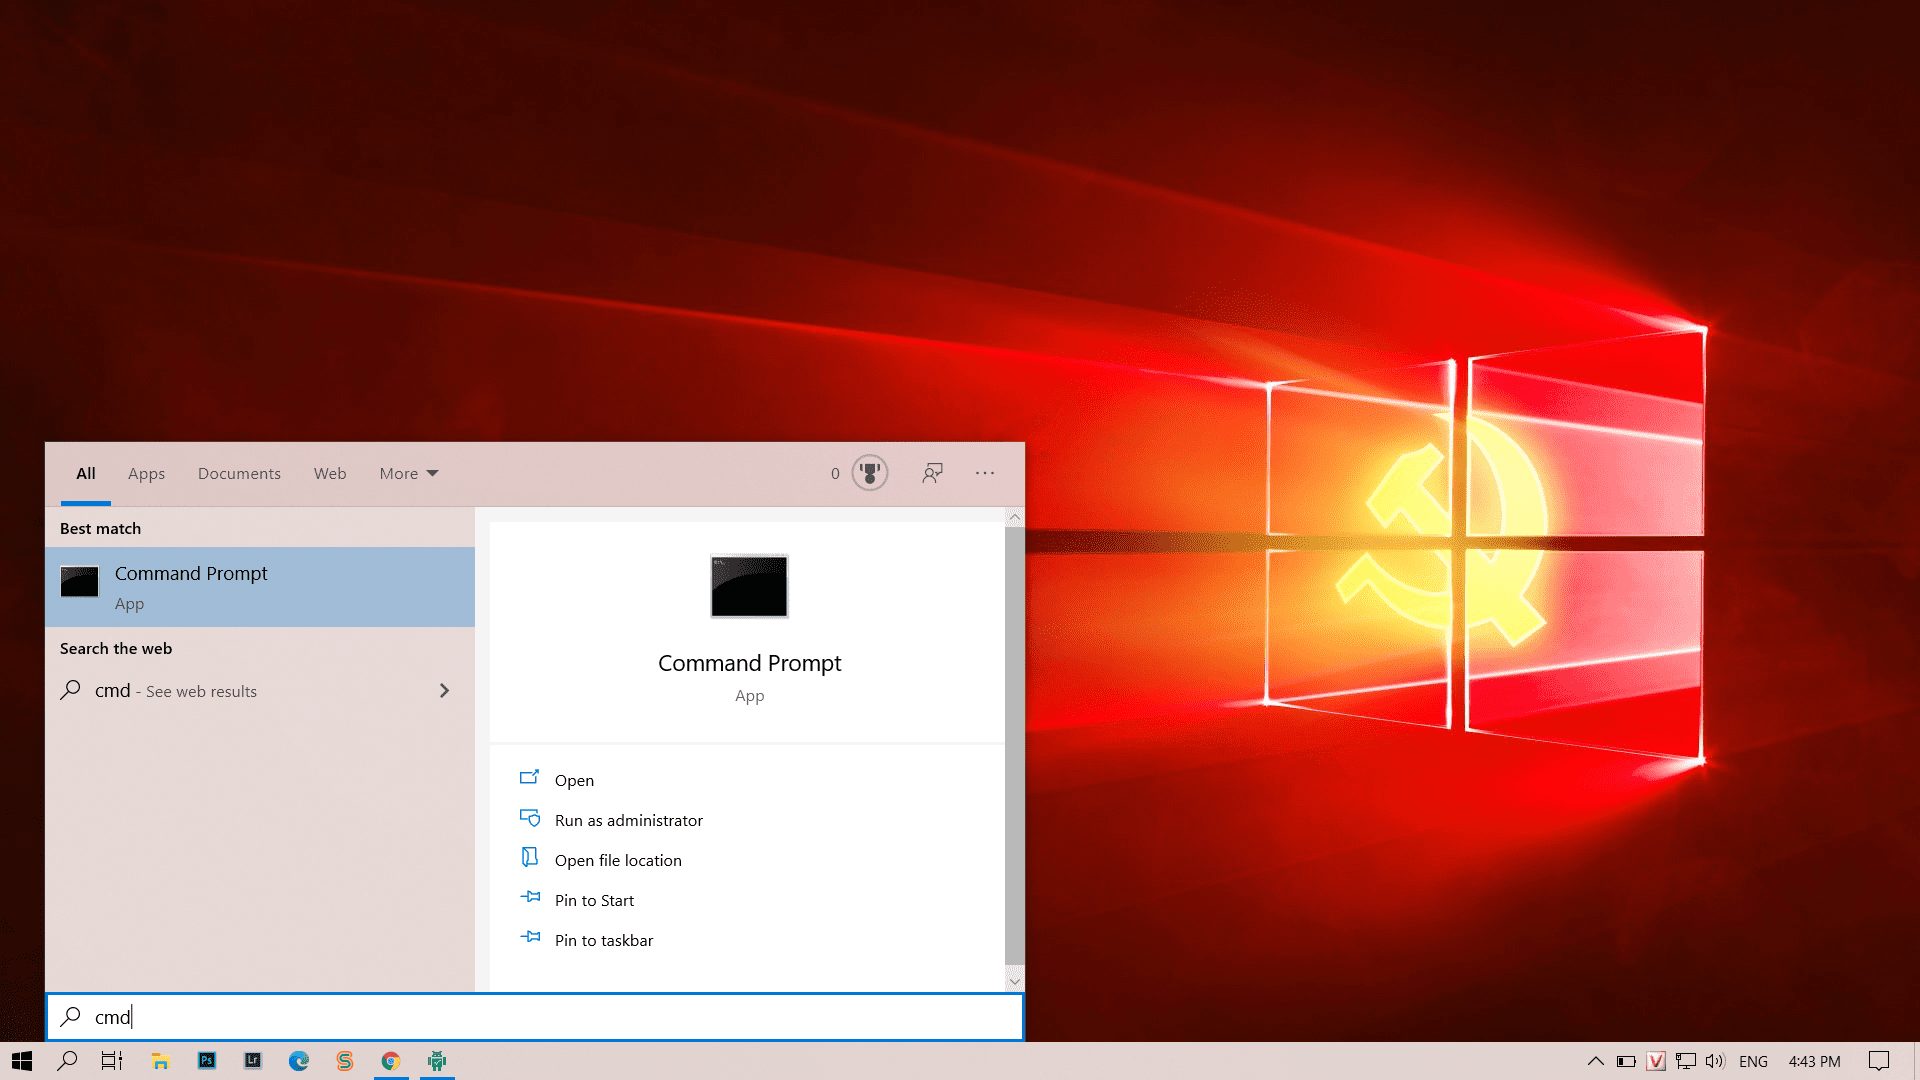
Task: Open the red V tray application
Action: [1656, 1061]
